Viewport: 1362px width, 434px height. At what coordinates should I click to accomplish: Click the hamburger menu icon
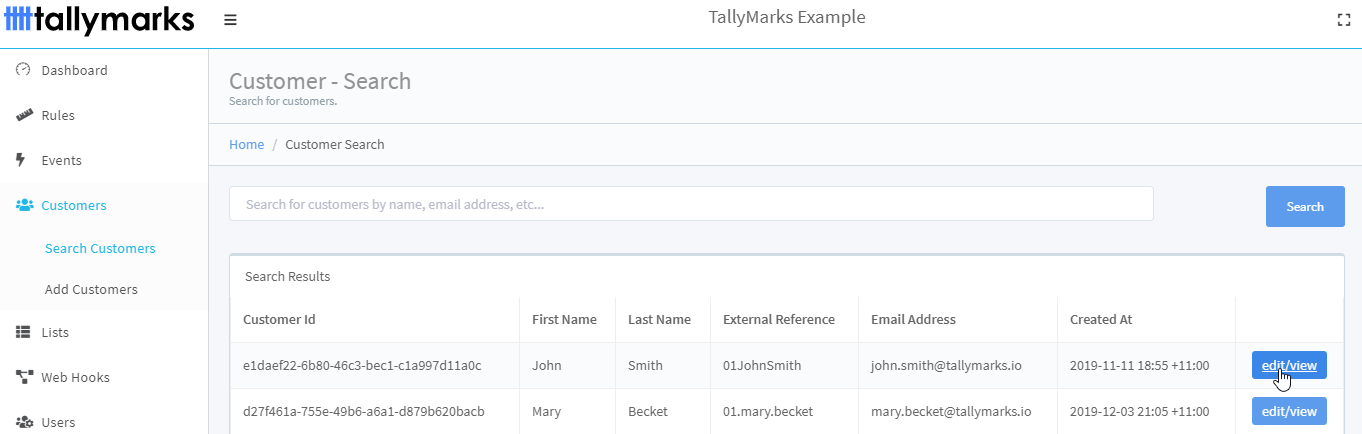pos(230,20)
